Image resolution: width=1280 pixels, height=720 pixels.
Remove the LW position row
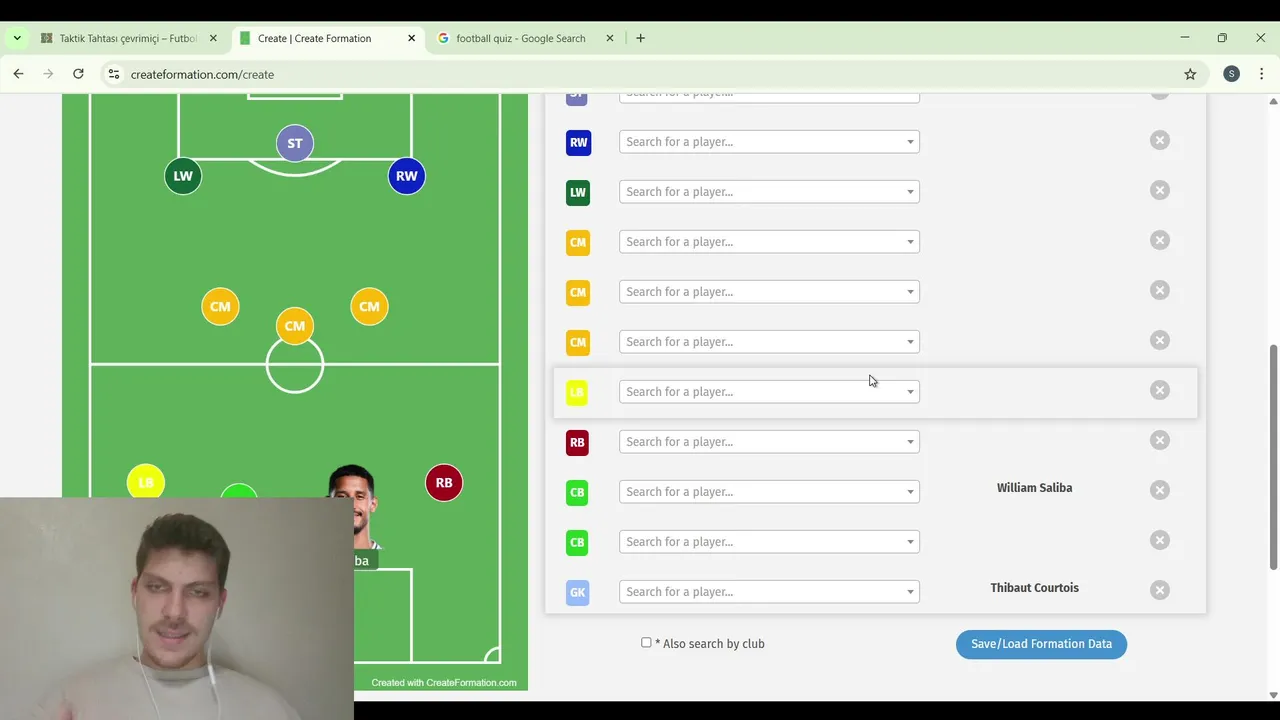(1160, 190)
